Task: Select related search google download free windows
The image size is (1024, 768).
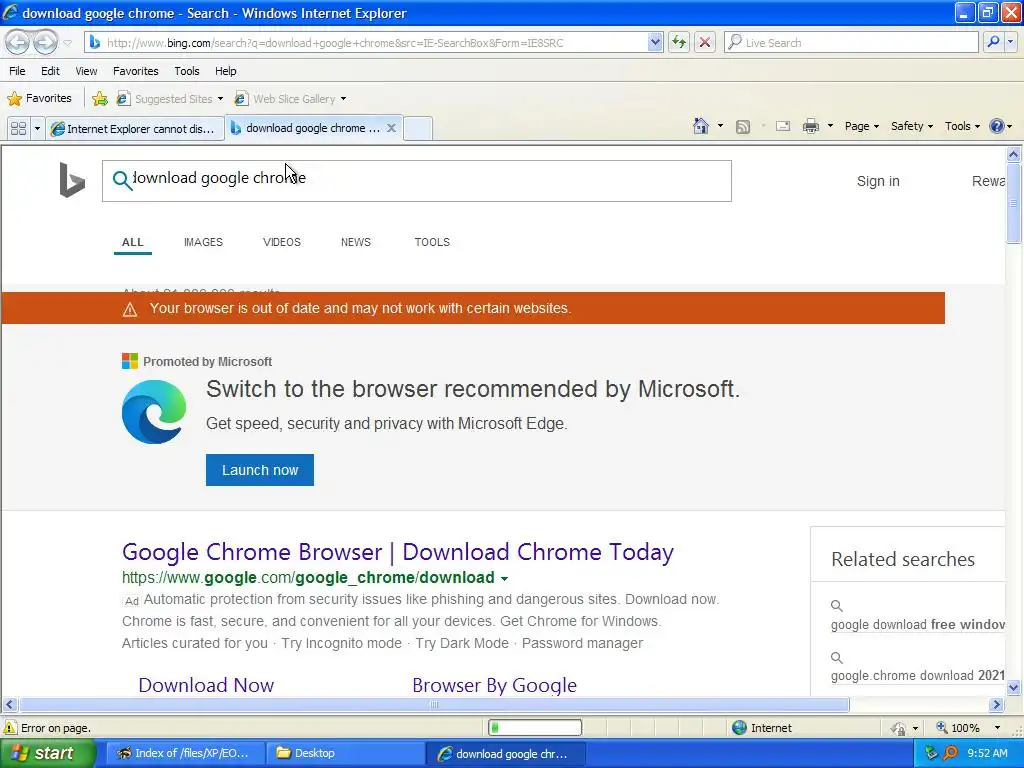Action: coord(918,624)
